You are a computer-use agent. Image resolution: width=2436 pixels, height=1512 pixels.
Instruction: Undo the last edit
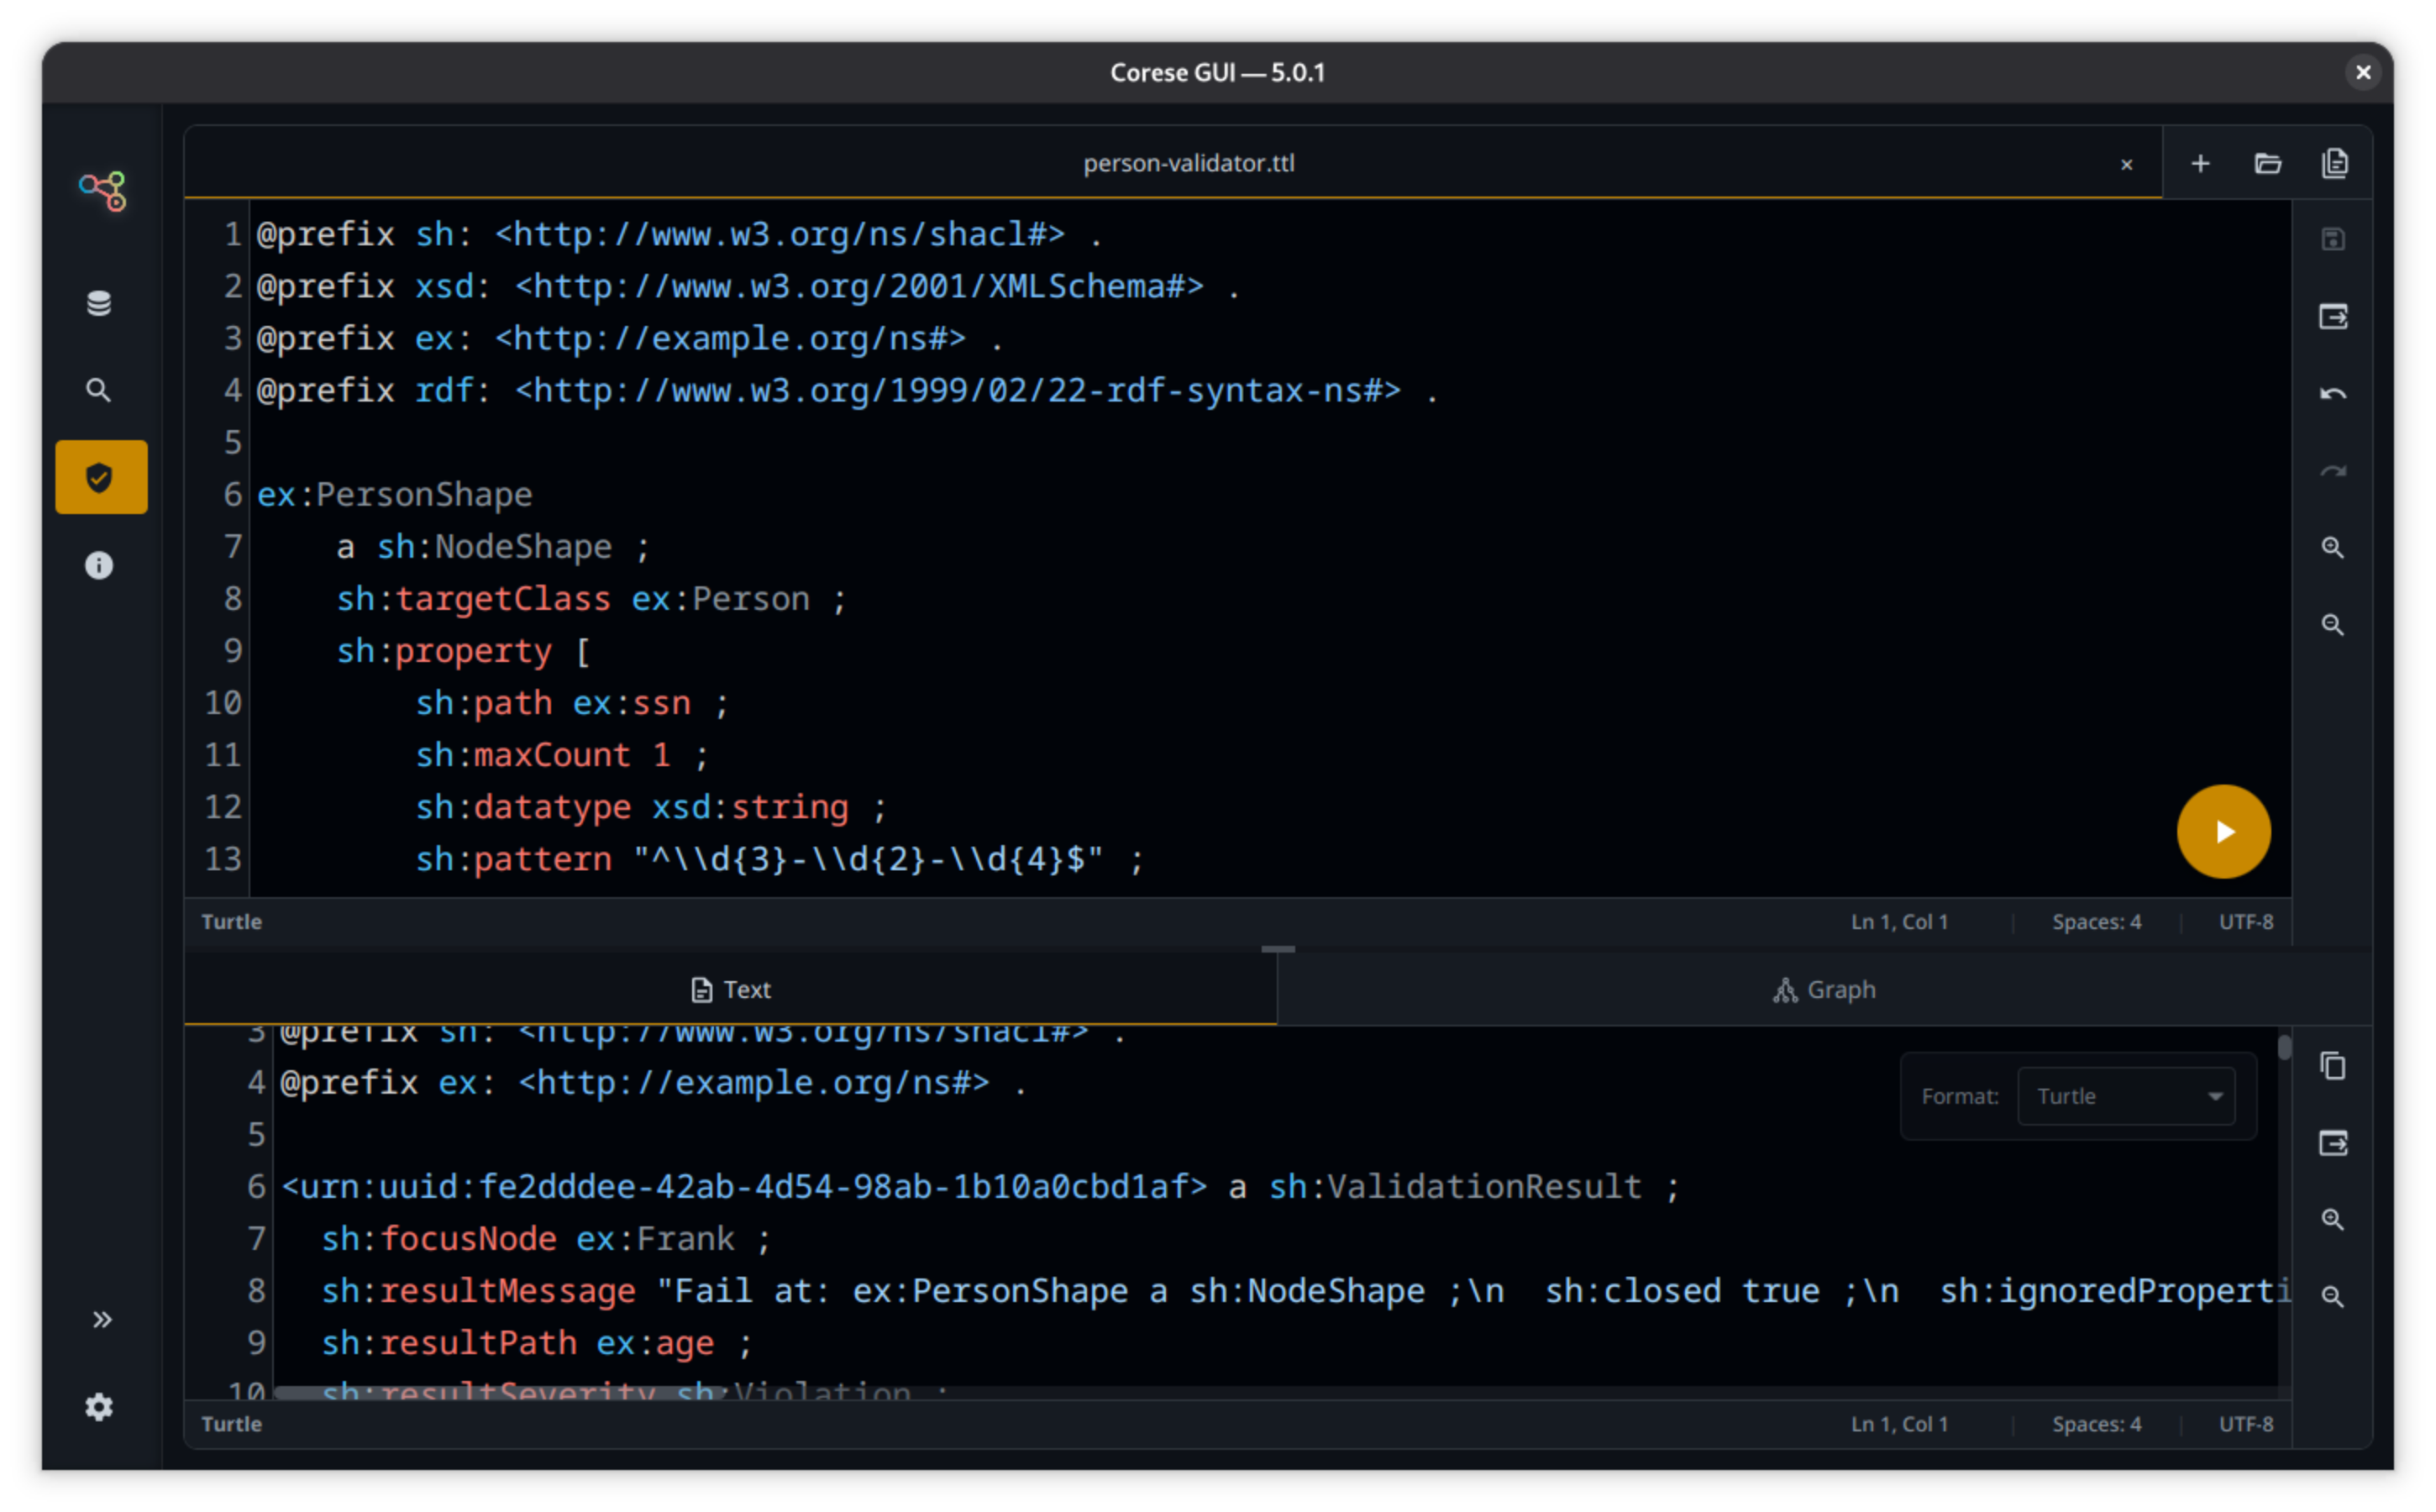[2333, 394]
